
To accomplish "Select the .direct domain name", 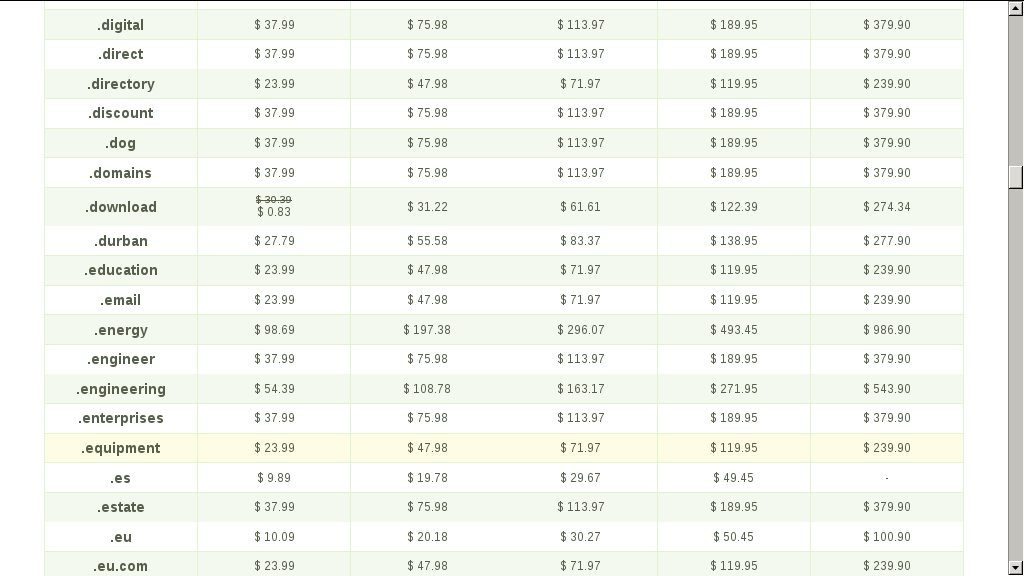I will point(121,54).
